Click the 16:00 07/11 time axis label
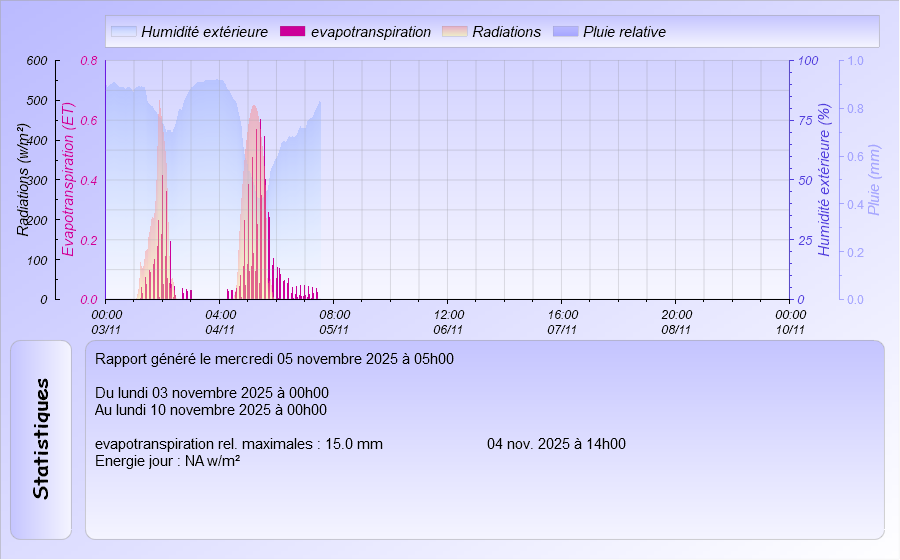900x560 pixels. click(x=562, y=322)
